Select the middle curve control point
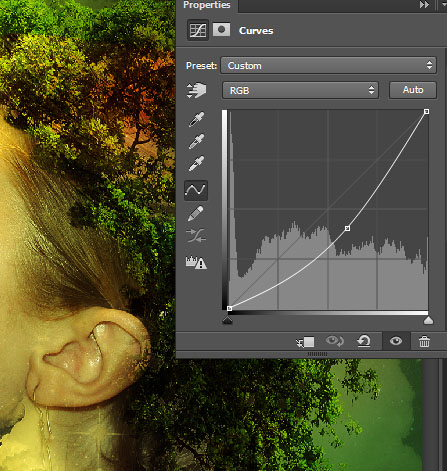Screen dimensions: 447x471 tap(347, 228)
